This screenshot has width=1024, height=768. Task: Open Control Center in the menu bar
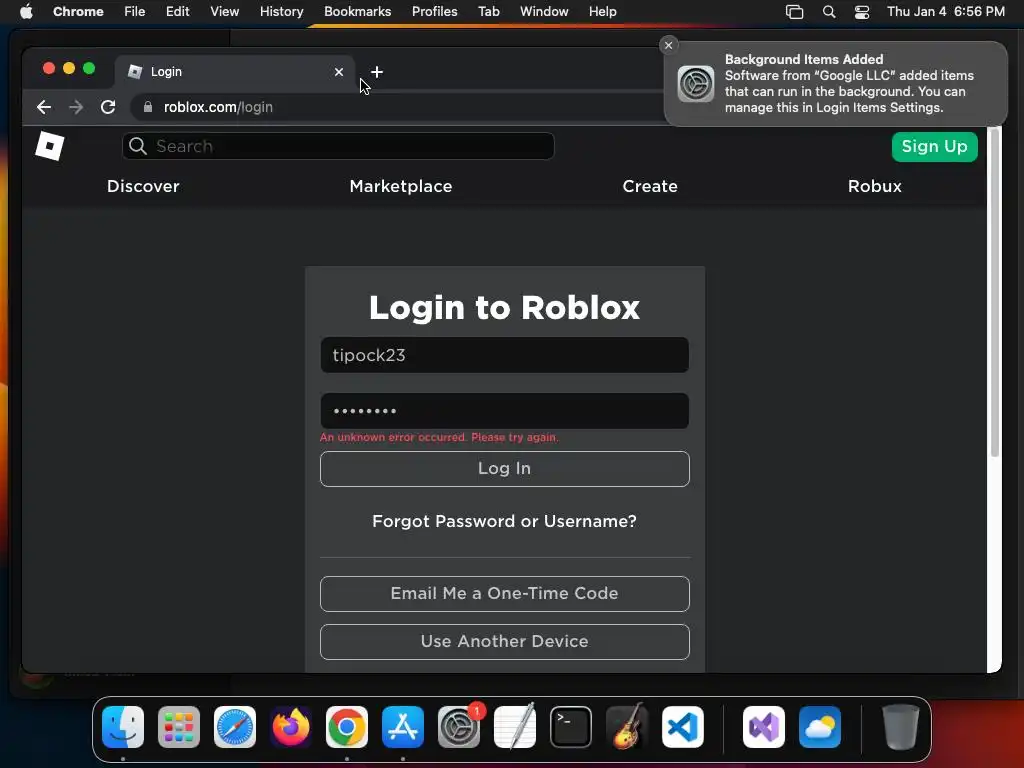(x=862, y=12)
